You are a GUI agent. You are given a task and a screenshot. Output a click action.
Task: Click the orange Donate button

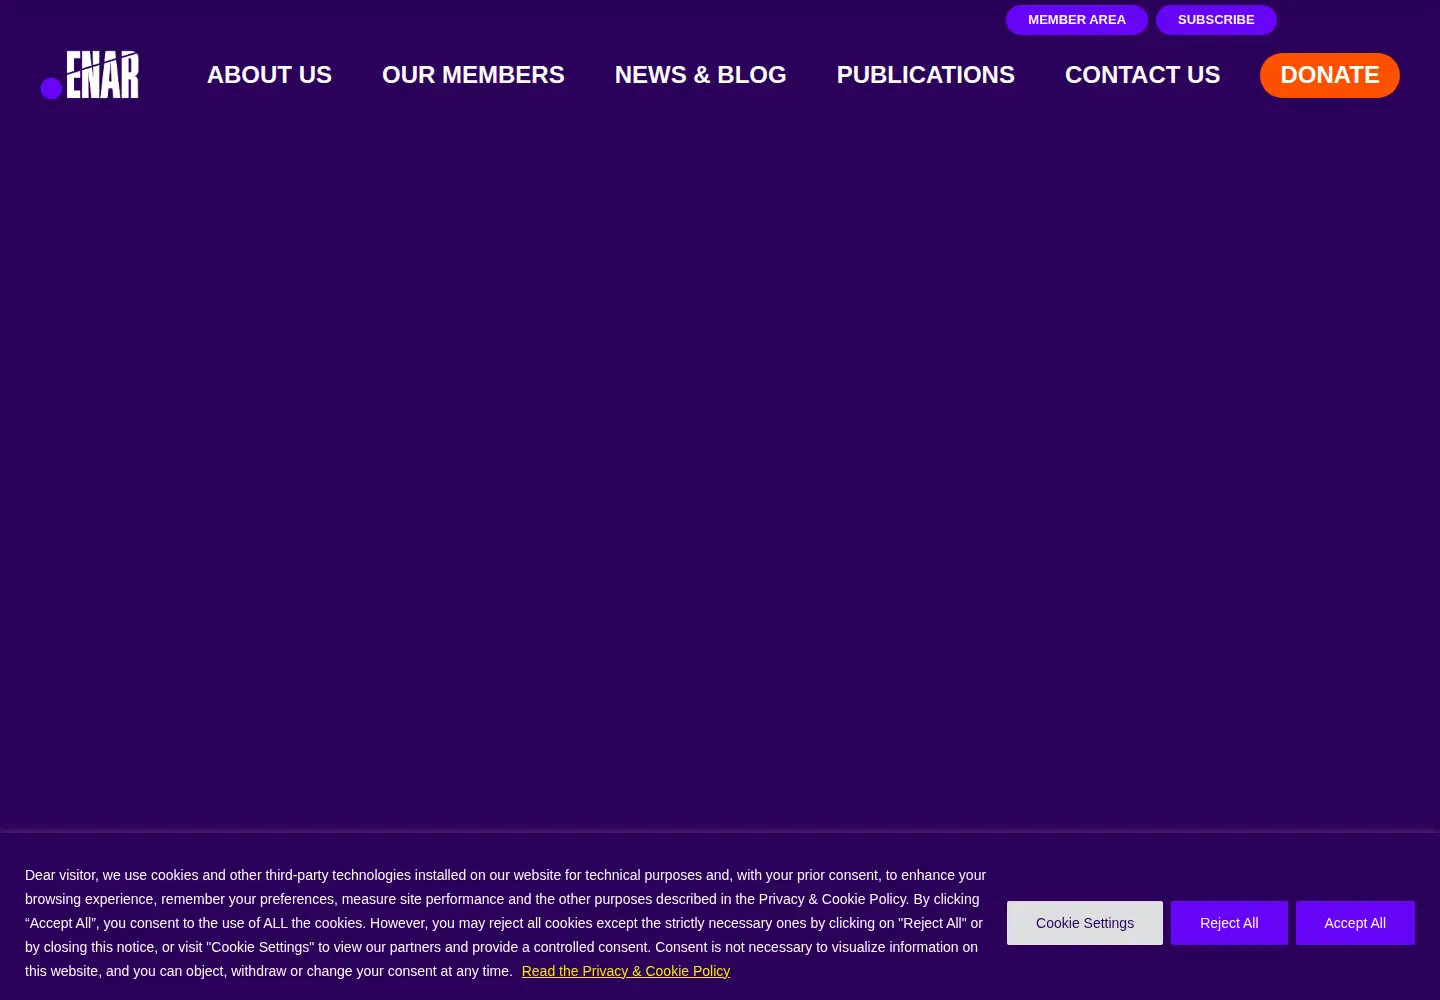pyautogui.click(x=1330, y=75)
